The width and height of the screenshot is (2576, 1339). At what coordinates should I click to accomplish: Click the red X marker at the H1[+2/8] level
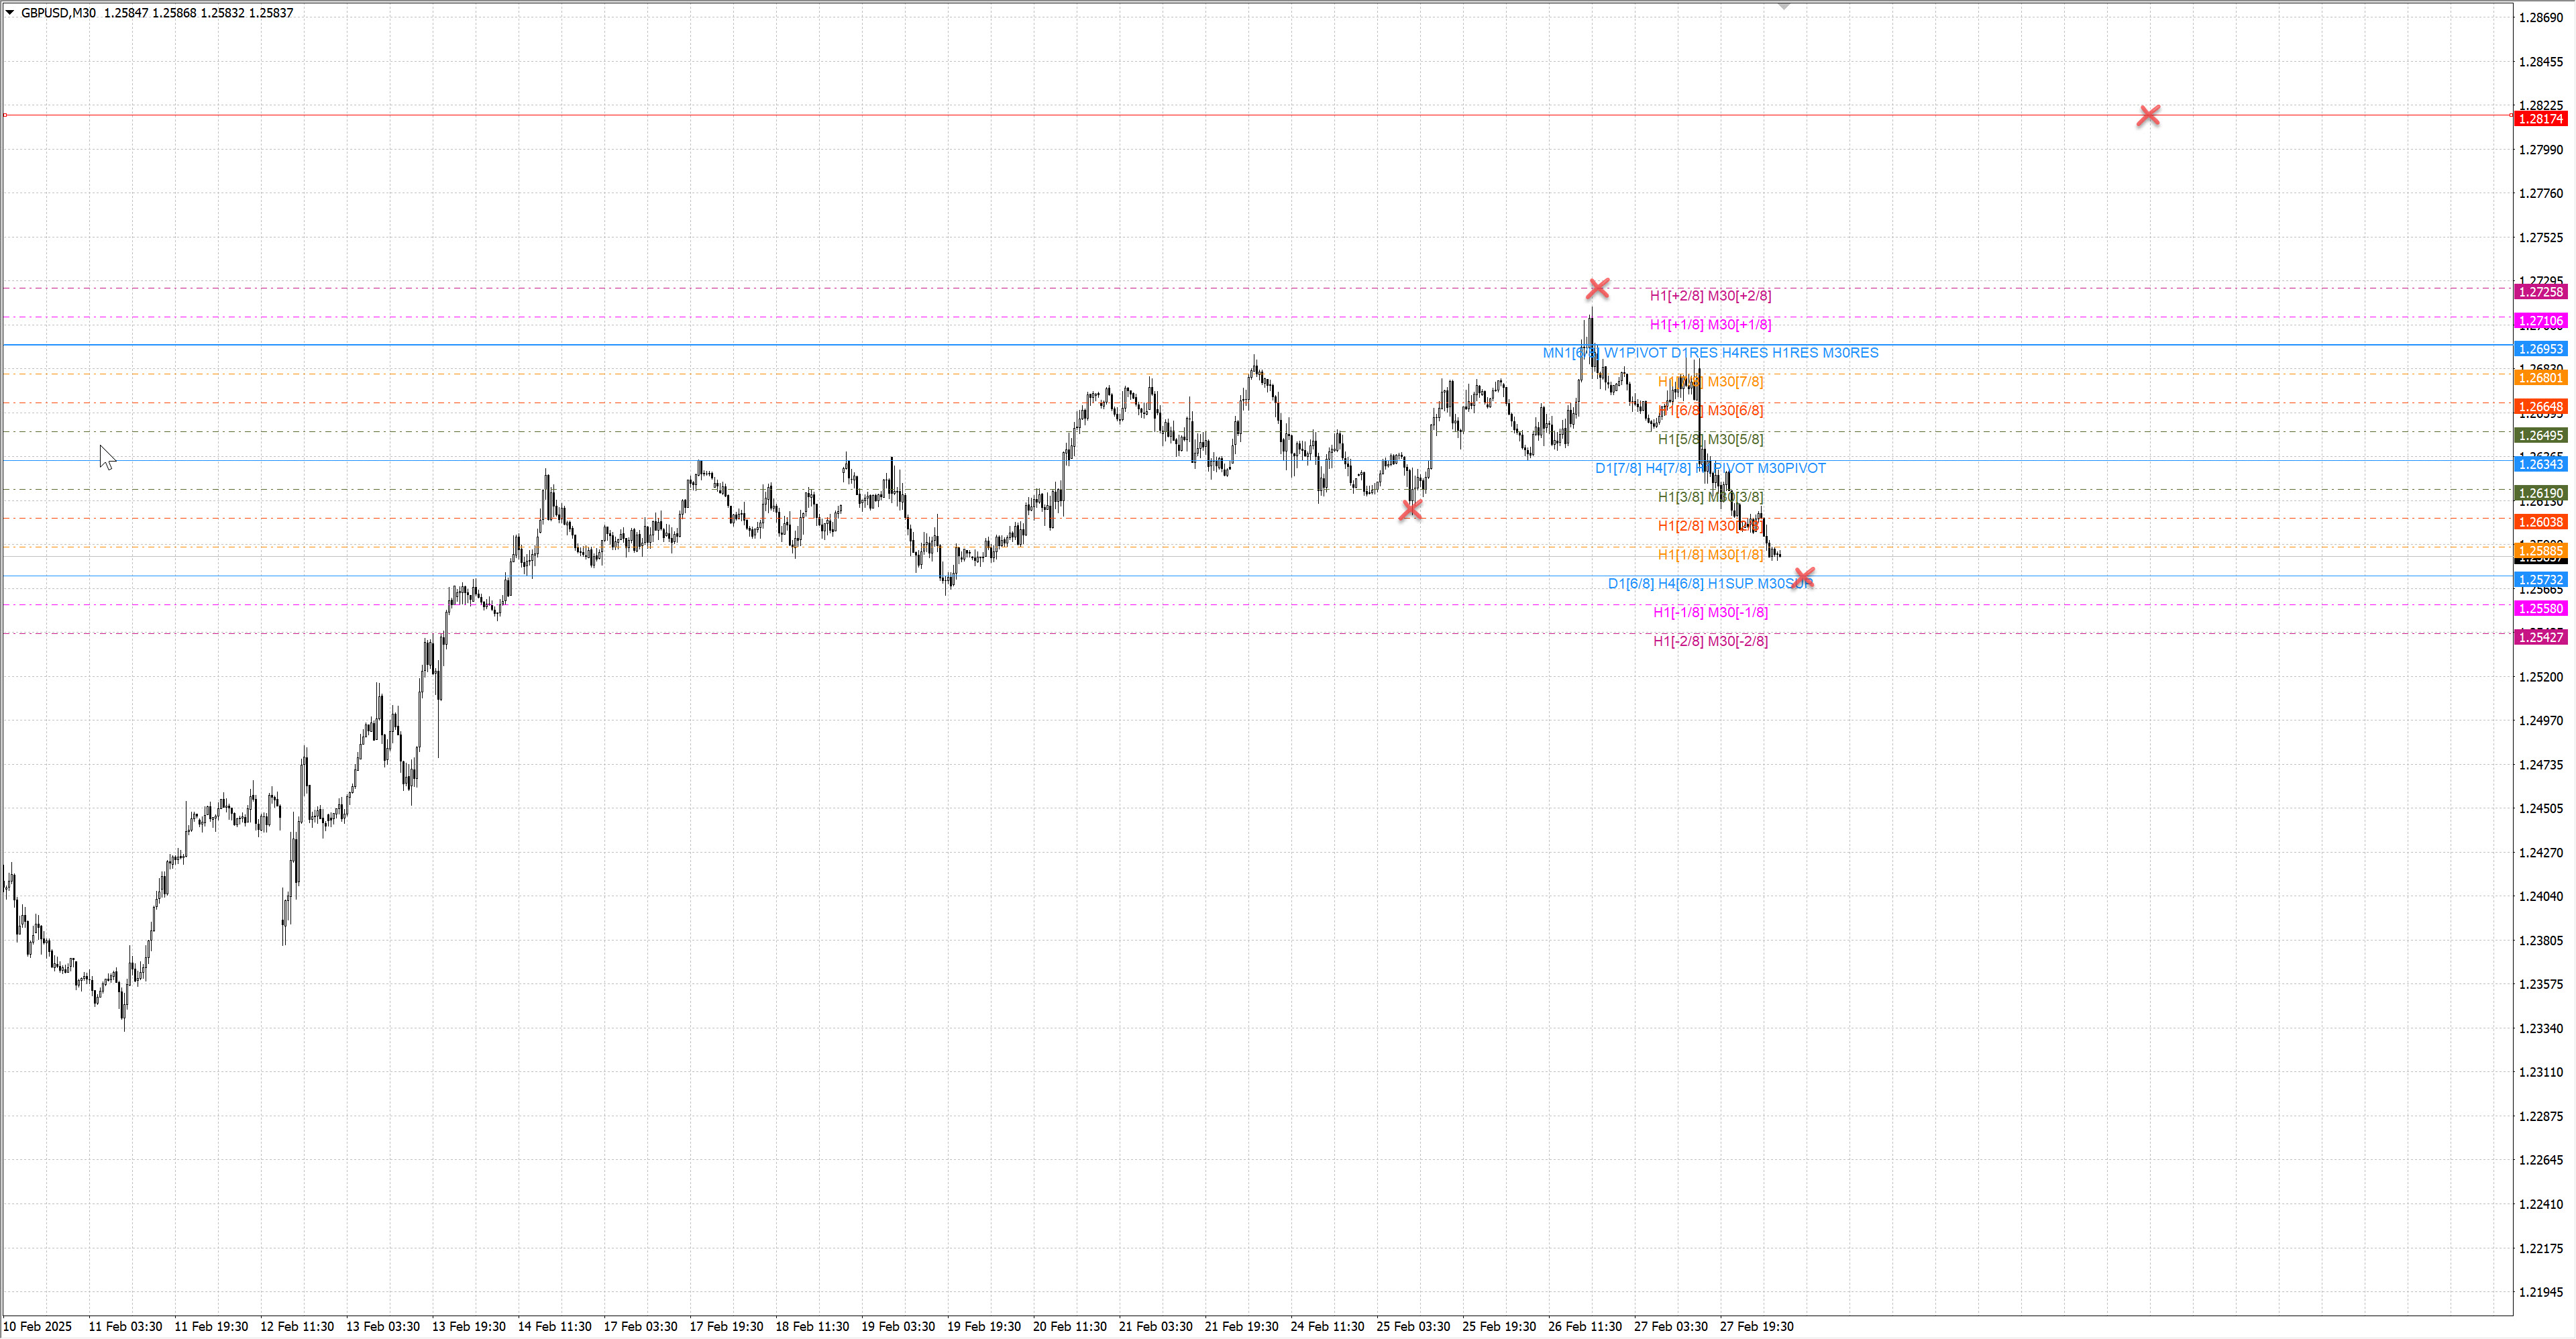[x=1597, y=289]
